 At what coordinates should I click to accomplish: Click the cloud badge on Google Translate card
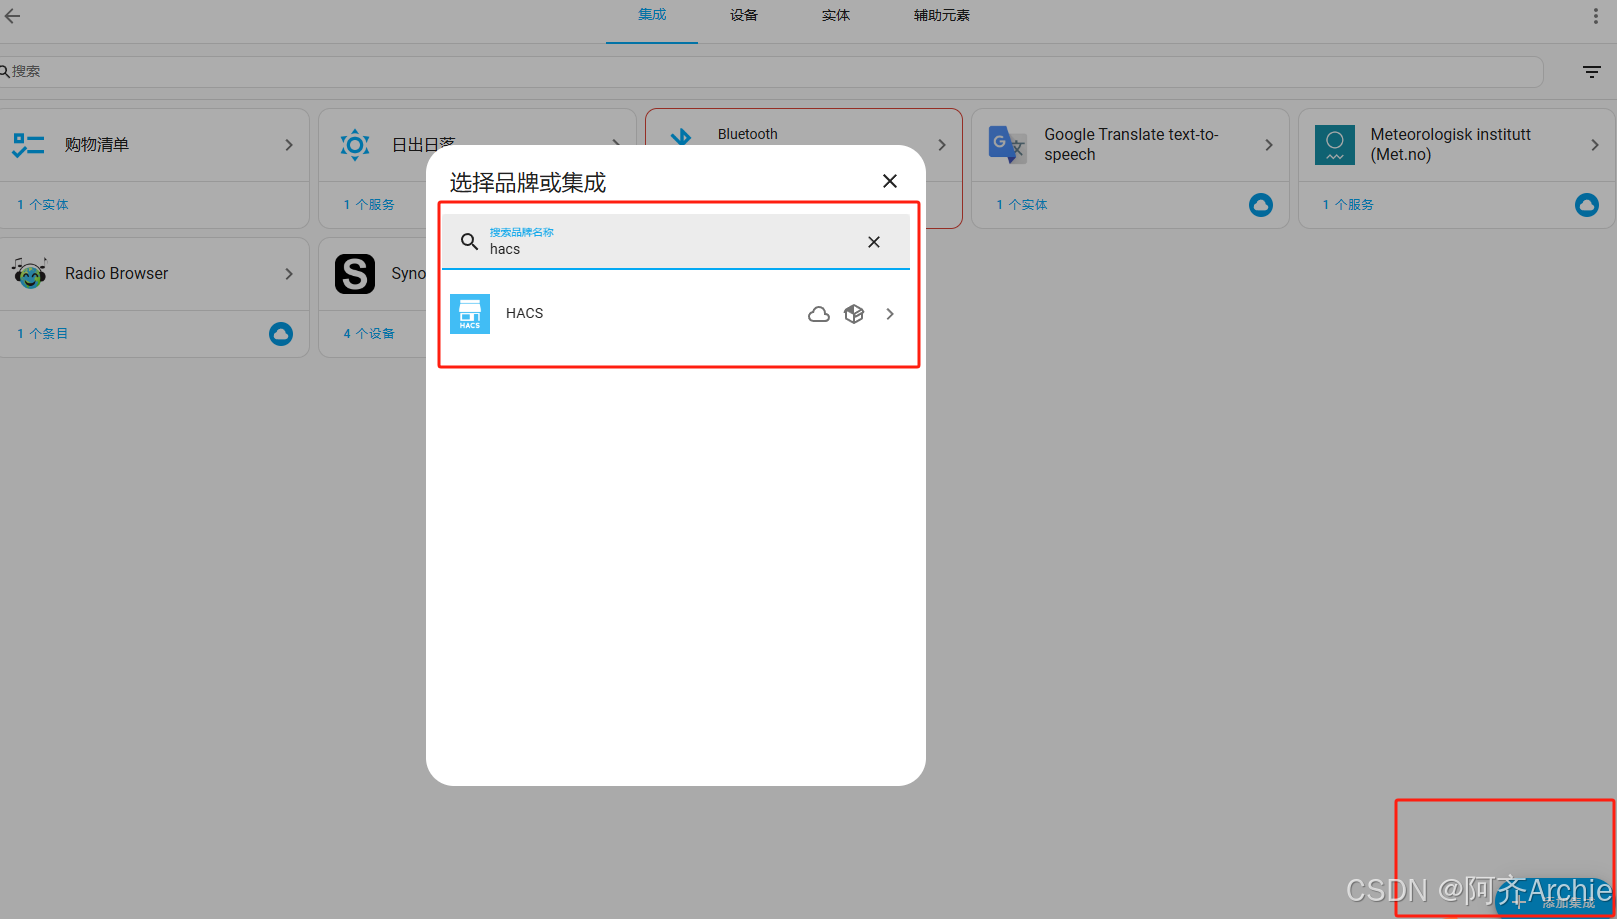pyautogui.click(x=1261, y=205)
